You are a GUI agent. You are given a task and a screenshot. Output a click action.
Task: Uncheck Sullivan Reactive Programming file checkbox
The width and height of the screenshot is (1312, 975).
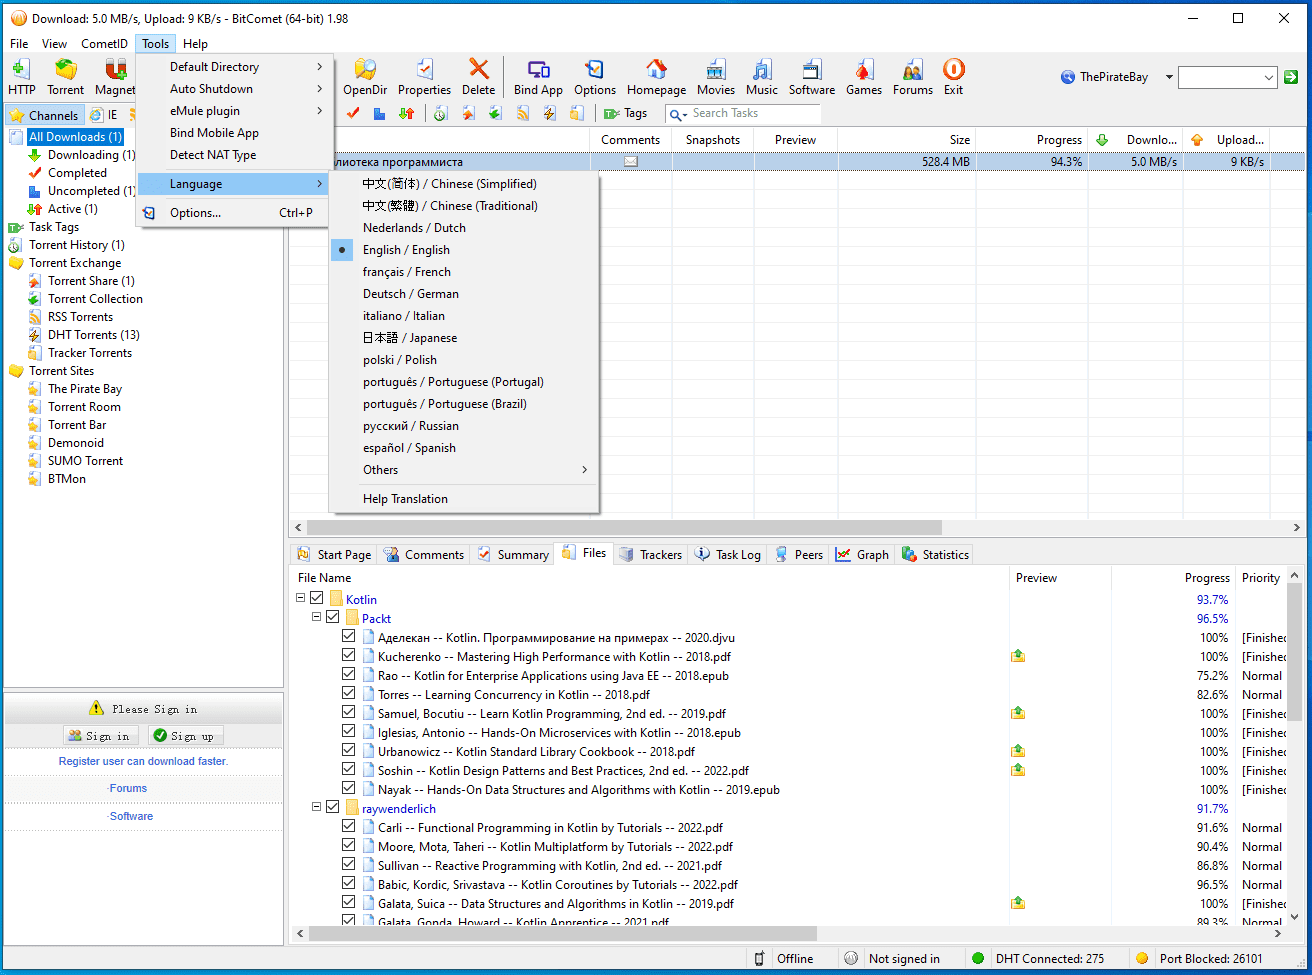pyautogui.click(x=349, y=865)
